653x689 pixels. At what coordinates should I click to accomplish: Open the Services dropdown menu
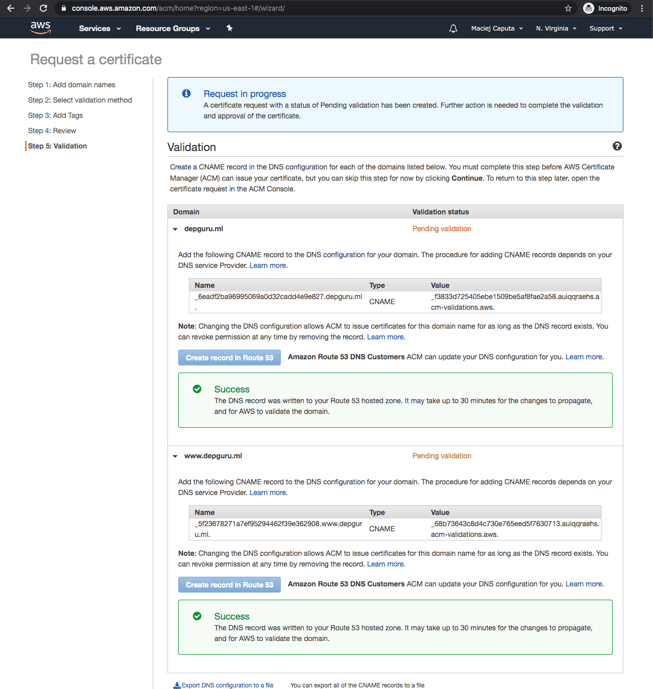pyautogui.click(x=99, y=29)
